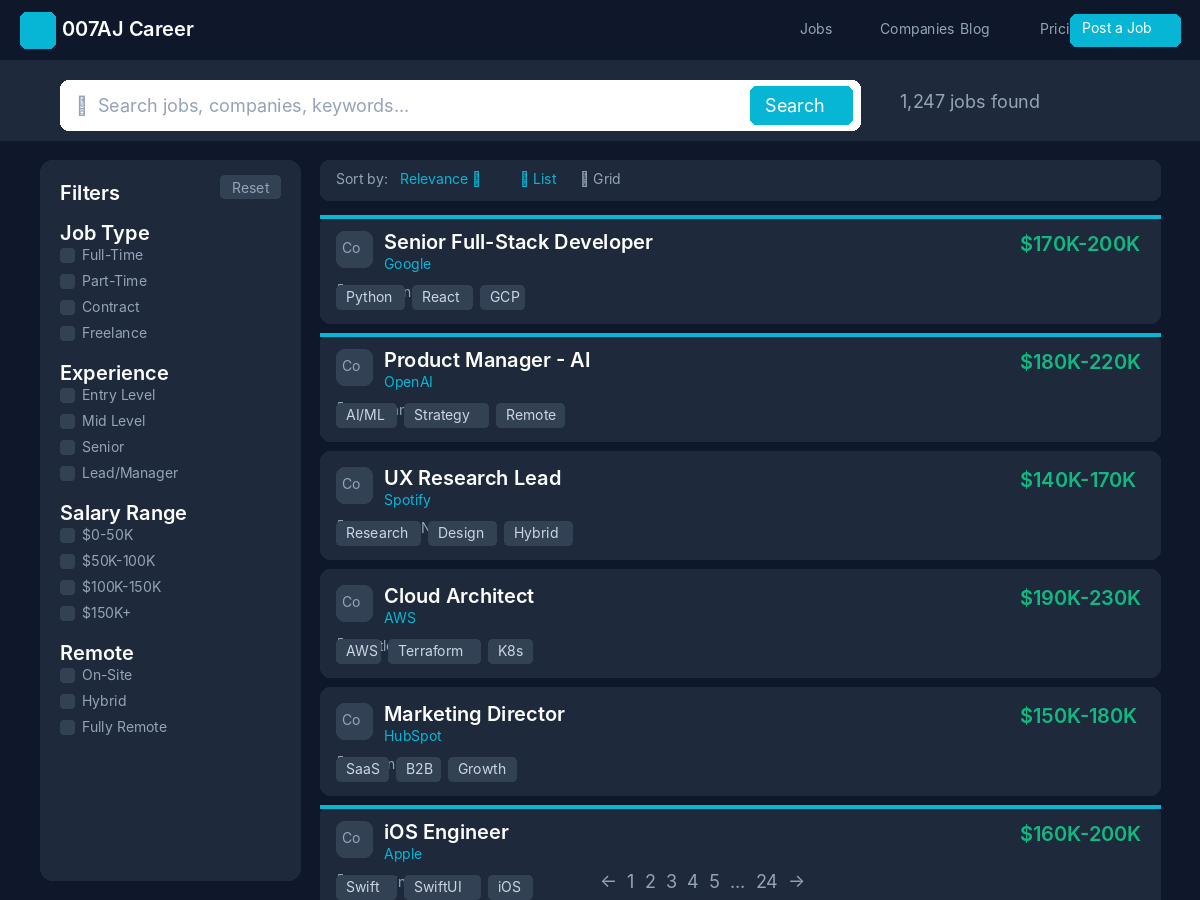Enable the Hybrid remote filter checkbox
This screenshot has height=900, width=1200.
point(67,701)
